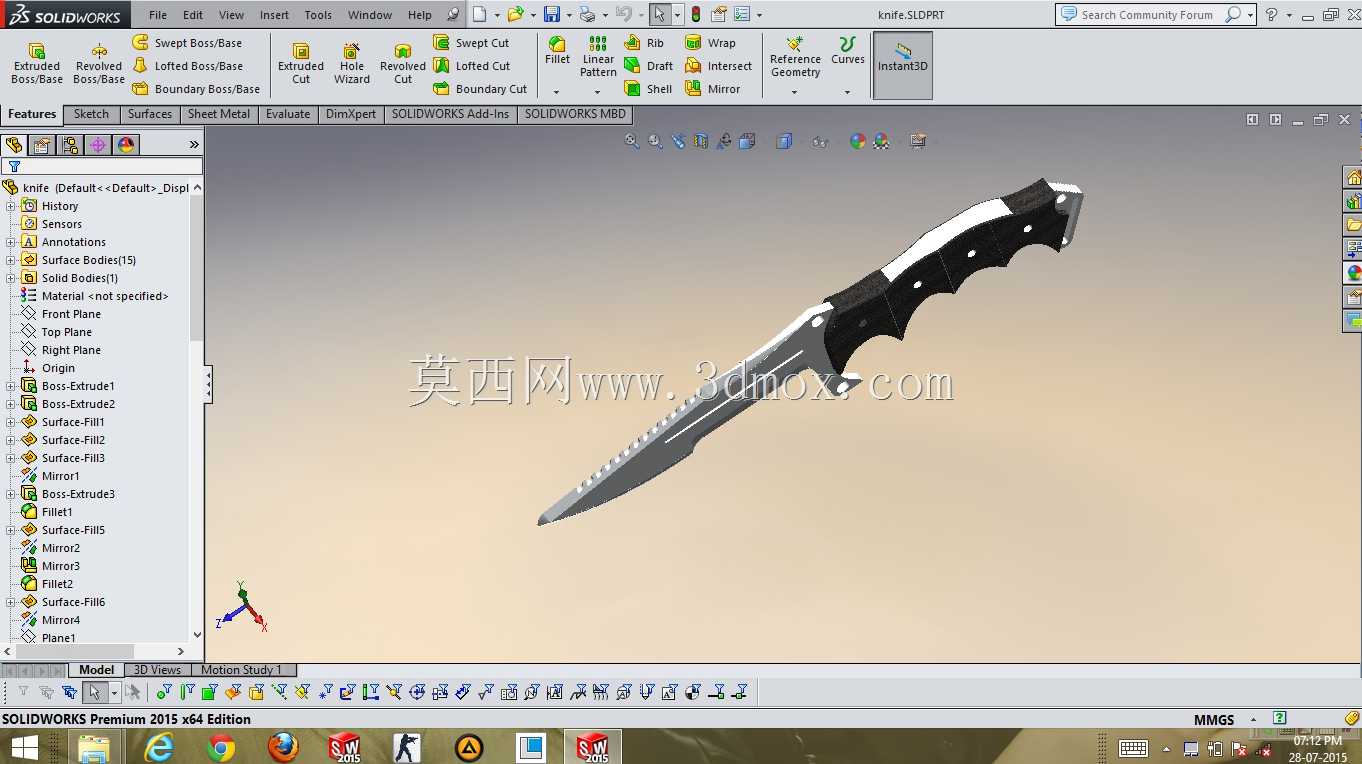Image resolution: width=1362 pixels, height=764 pixels.
Task: Open the Hole Wizard
Action: tap(352, 64)
